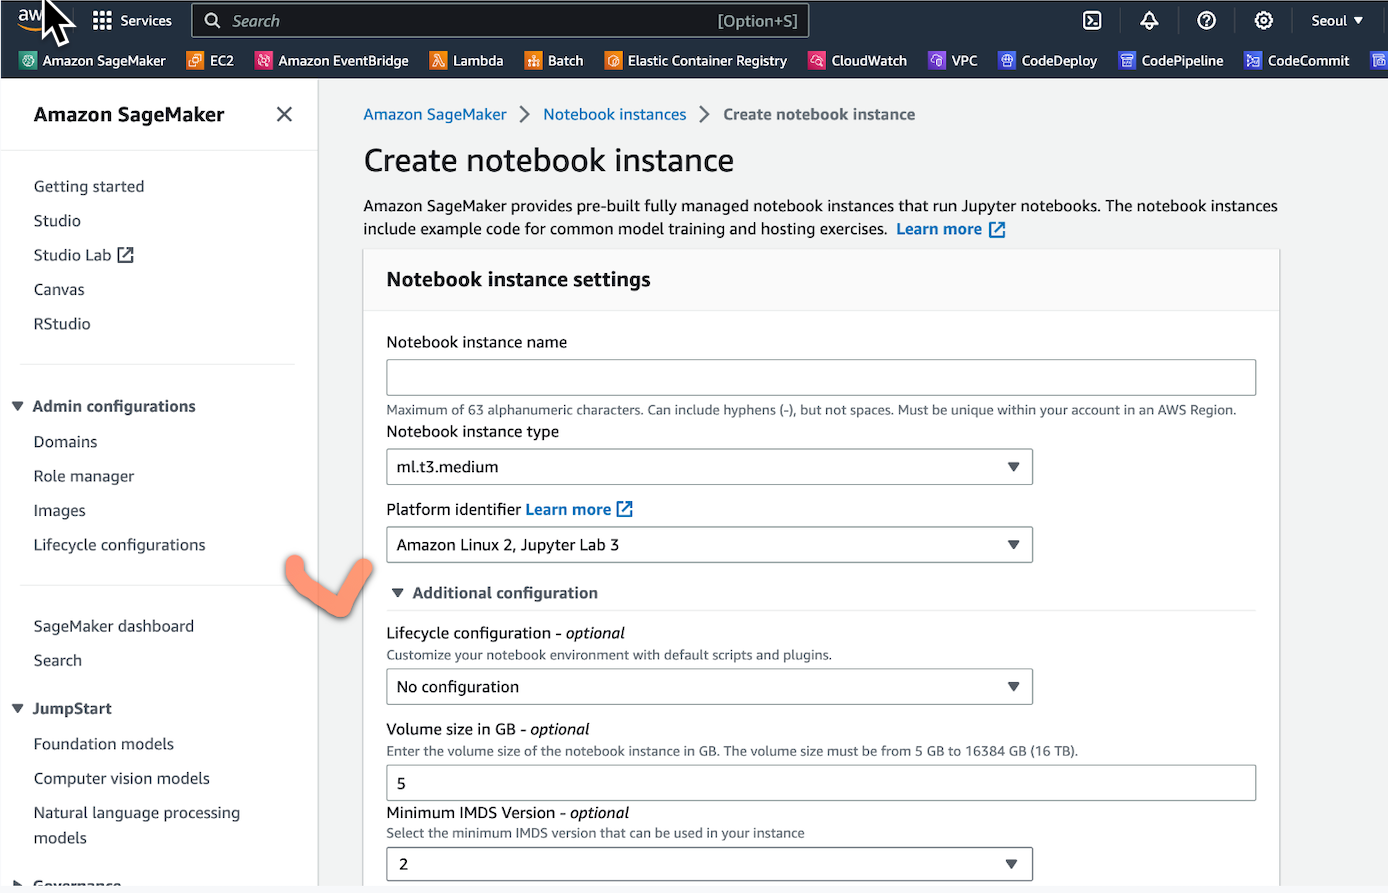Focus the Notebook instance name field
Image resolution: width=1388 pixels, height=893 pixels.
pos(821,378)
